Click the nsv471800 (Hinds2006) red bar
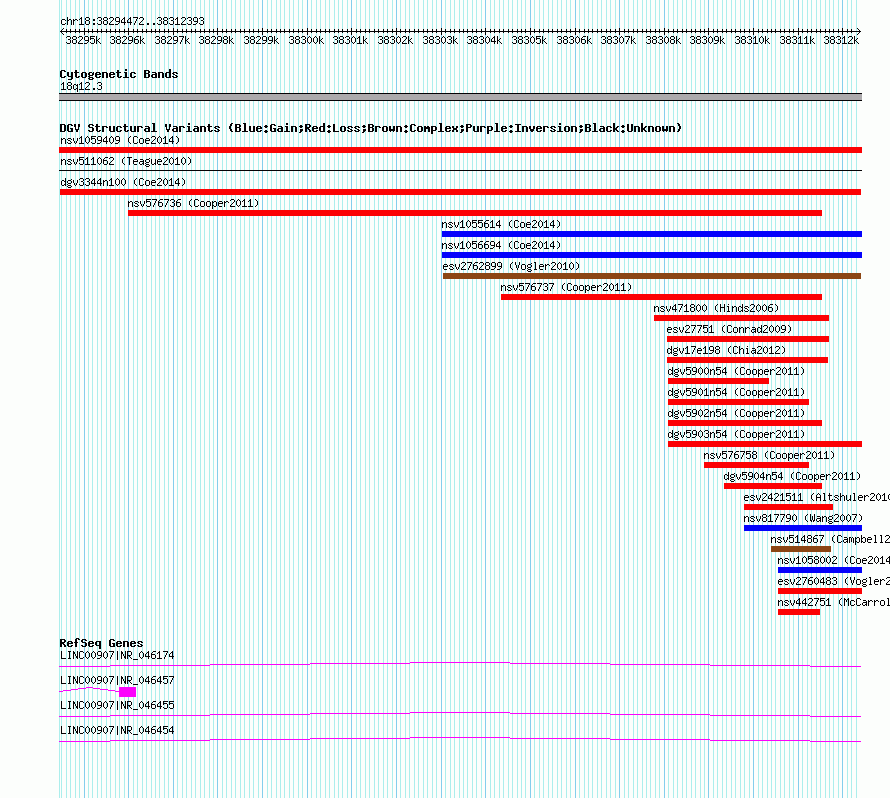890x798 pixels. [741, 318]
